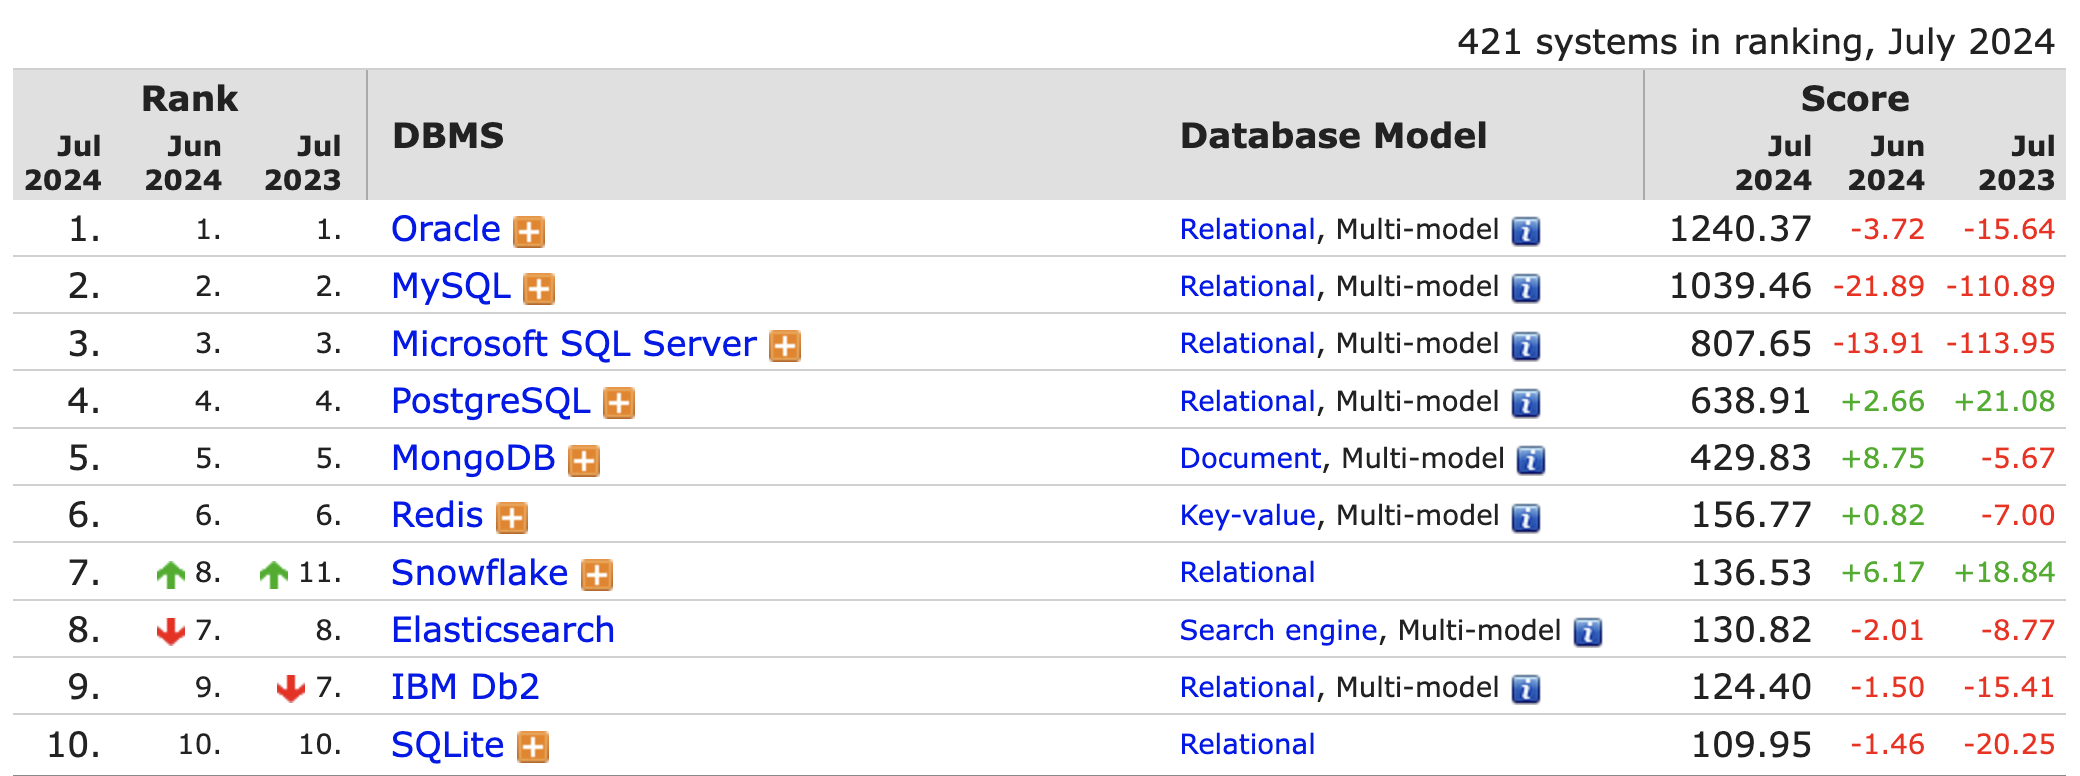
Task: Click the plus icon beside Microsoft SQL Server
Action: pyautogui.click(x=785, y=346)
